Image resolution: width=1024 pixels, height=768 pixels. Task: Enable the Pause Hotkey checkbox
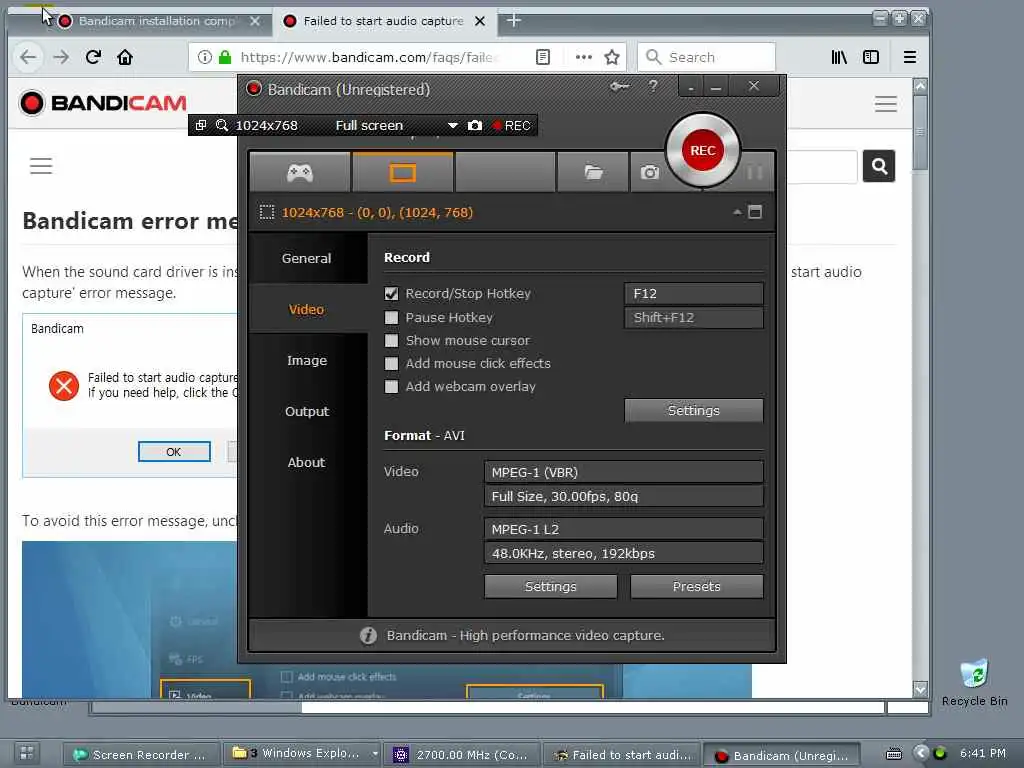(x=391, y=317)
